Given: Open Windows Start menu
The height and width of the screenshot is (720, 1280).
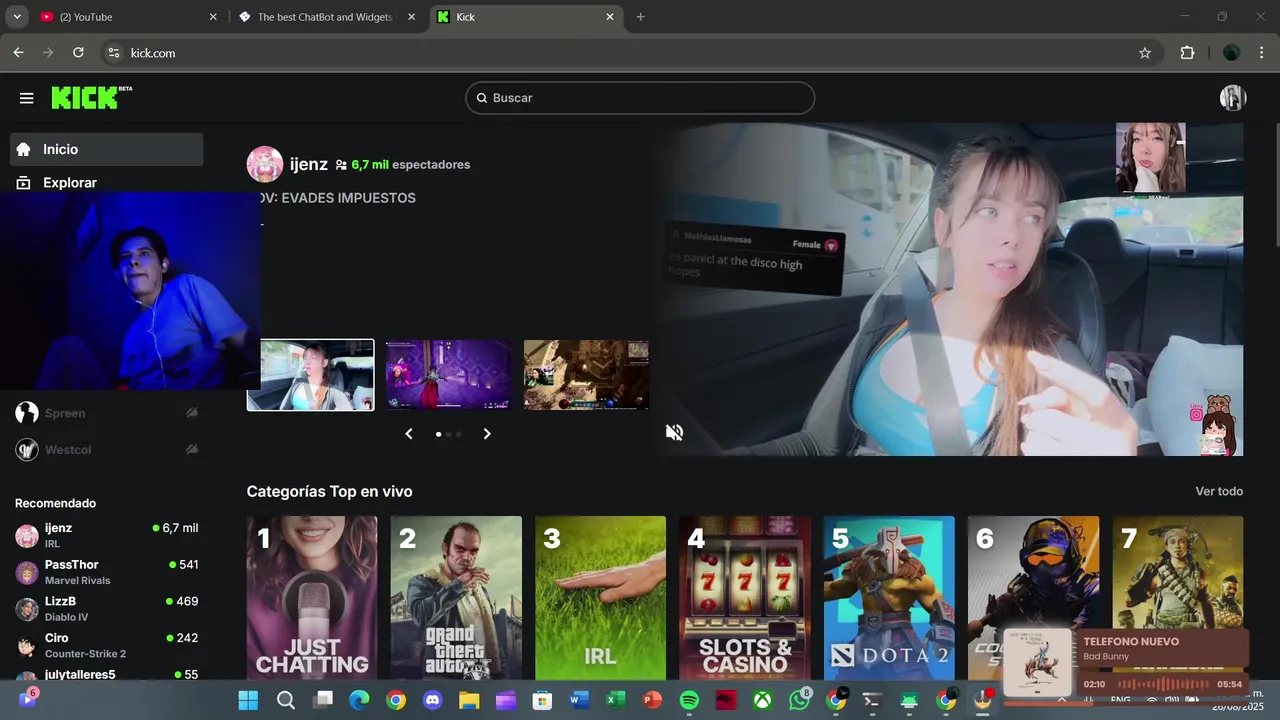Looking at the screenshot, I should (248, 700).
